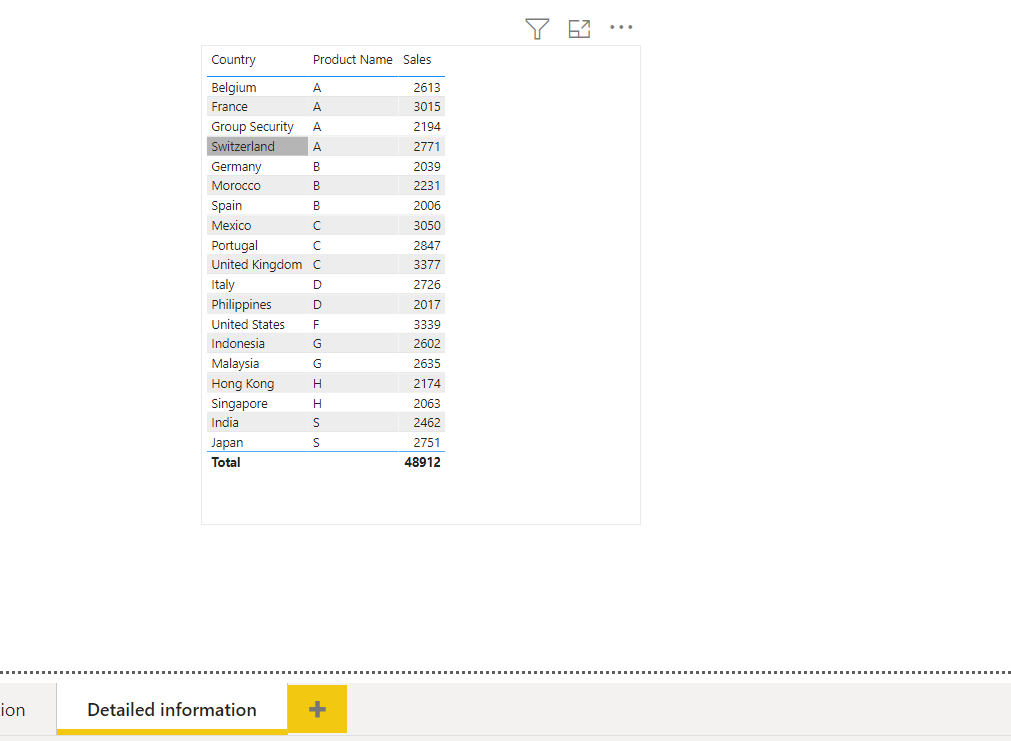The height and width of the screenshot is (741, 1011).
Task: Click sales value 2174 for Hong Kong
Action: coord(427,384)
